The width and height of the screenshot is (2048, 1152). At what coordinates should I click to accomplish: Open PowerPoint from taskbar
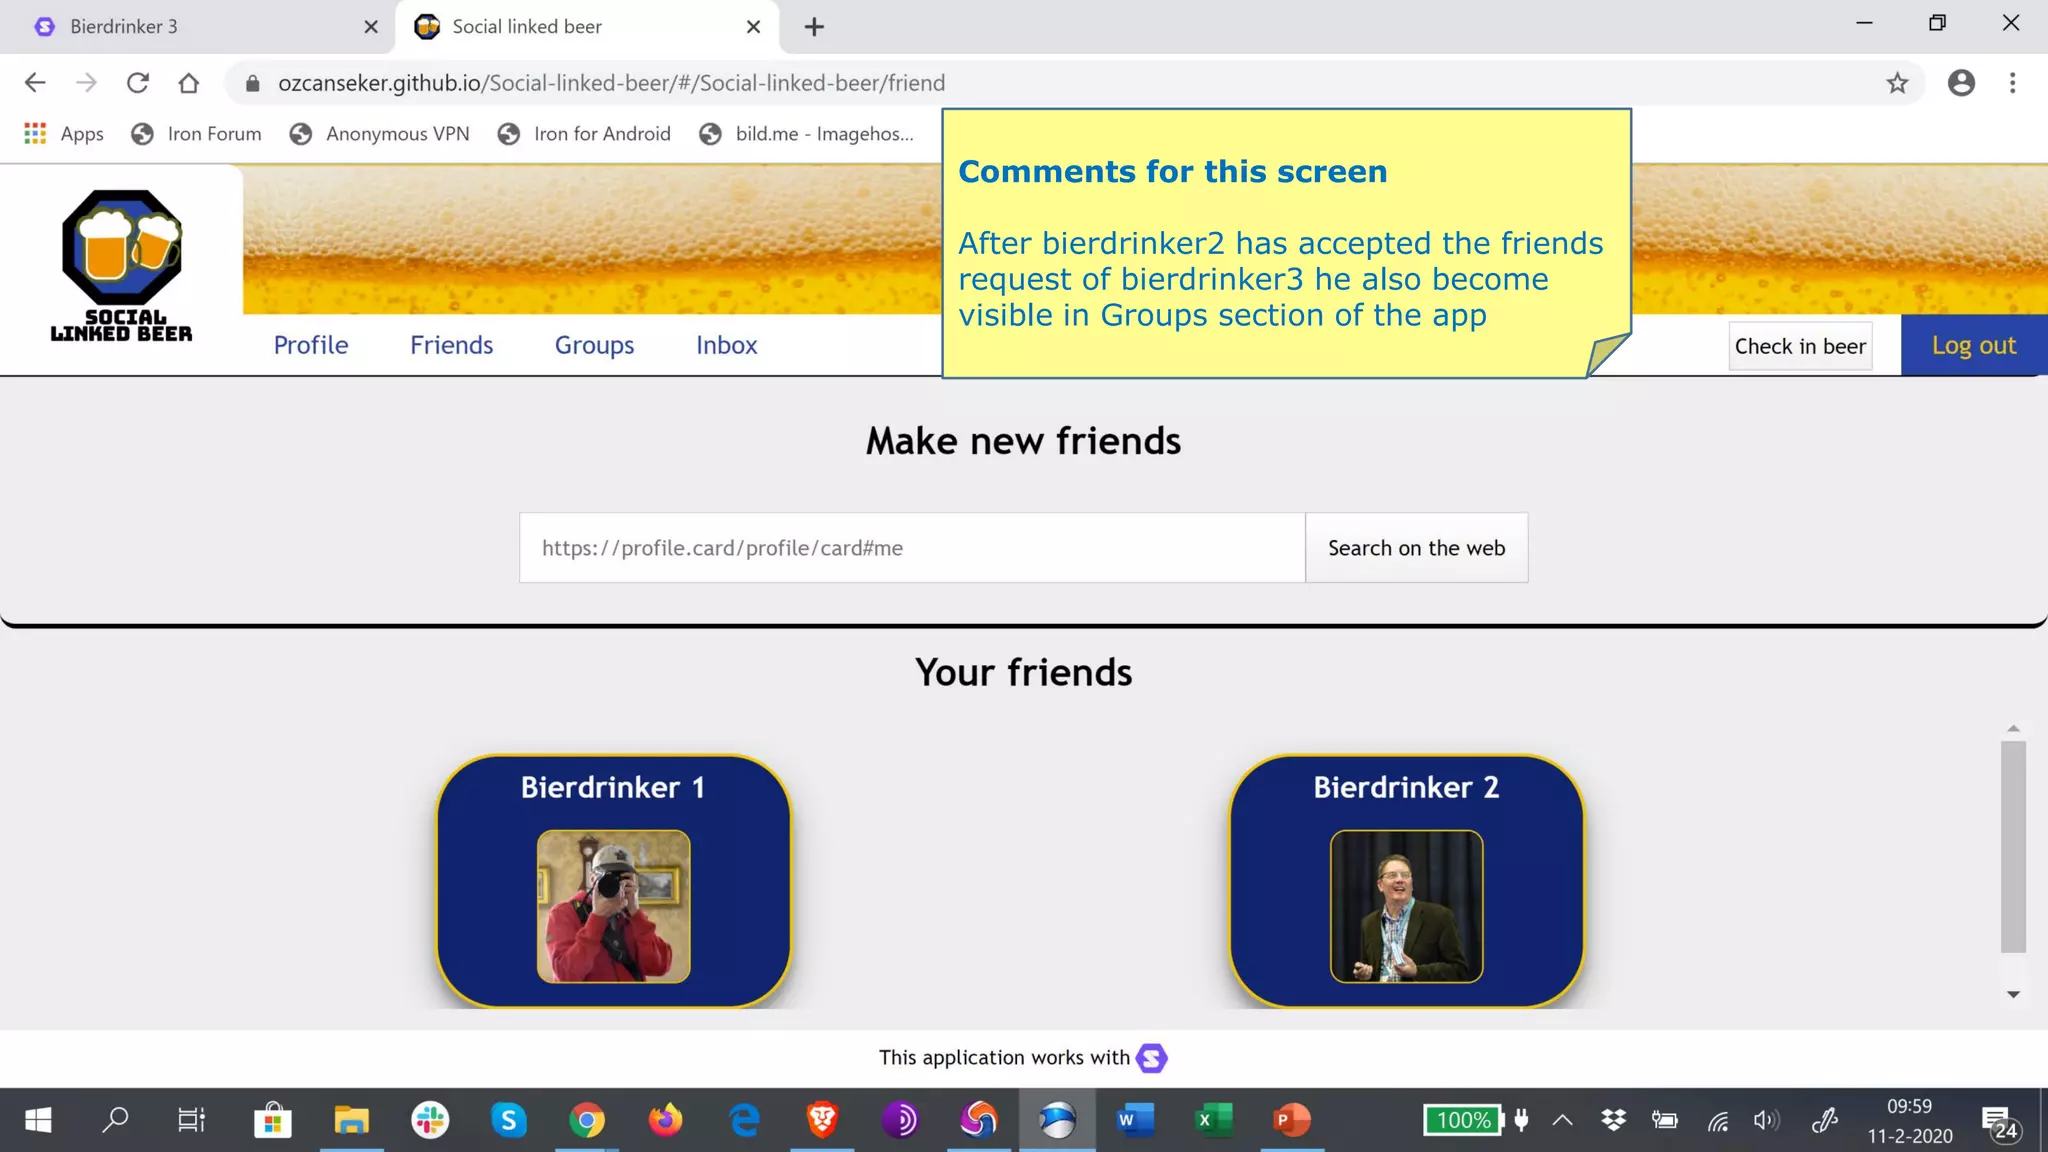1292,1120
